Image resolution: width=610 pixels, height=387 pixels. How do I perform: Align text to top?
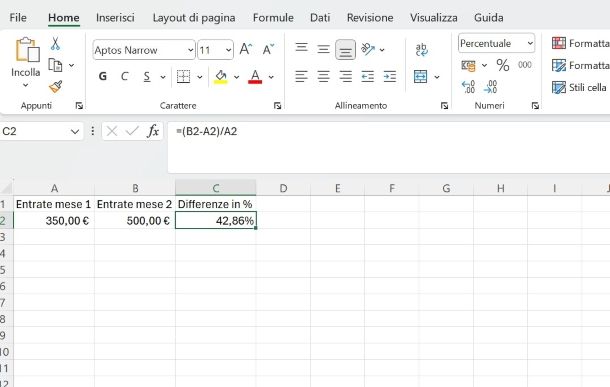(301, 48)
